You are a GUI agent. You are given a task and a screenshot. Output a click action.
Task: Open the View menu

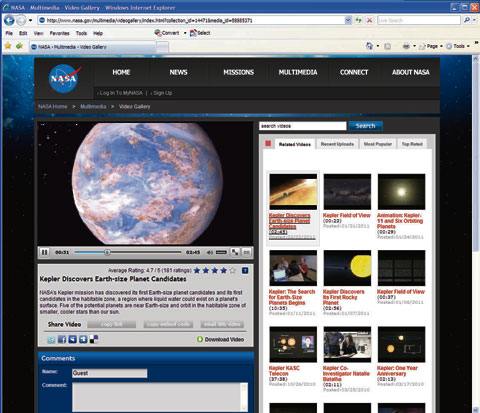pos(38,33)
